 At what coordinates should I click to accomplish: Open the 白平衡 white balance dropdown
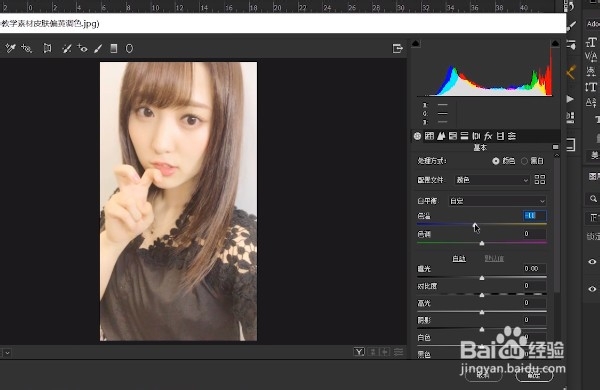(x=497, y=201)
